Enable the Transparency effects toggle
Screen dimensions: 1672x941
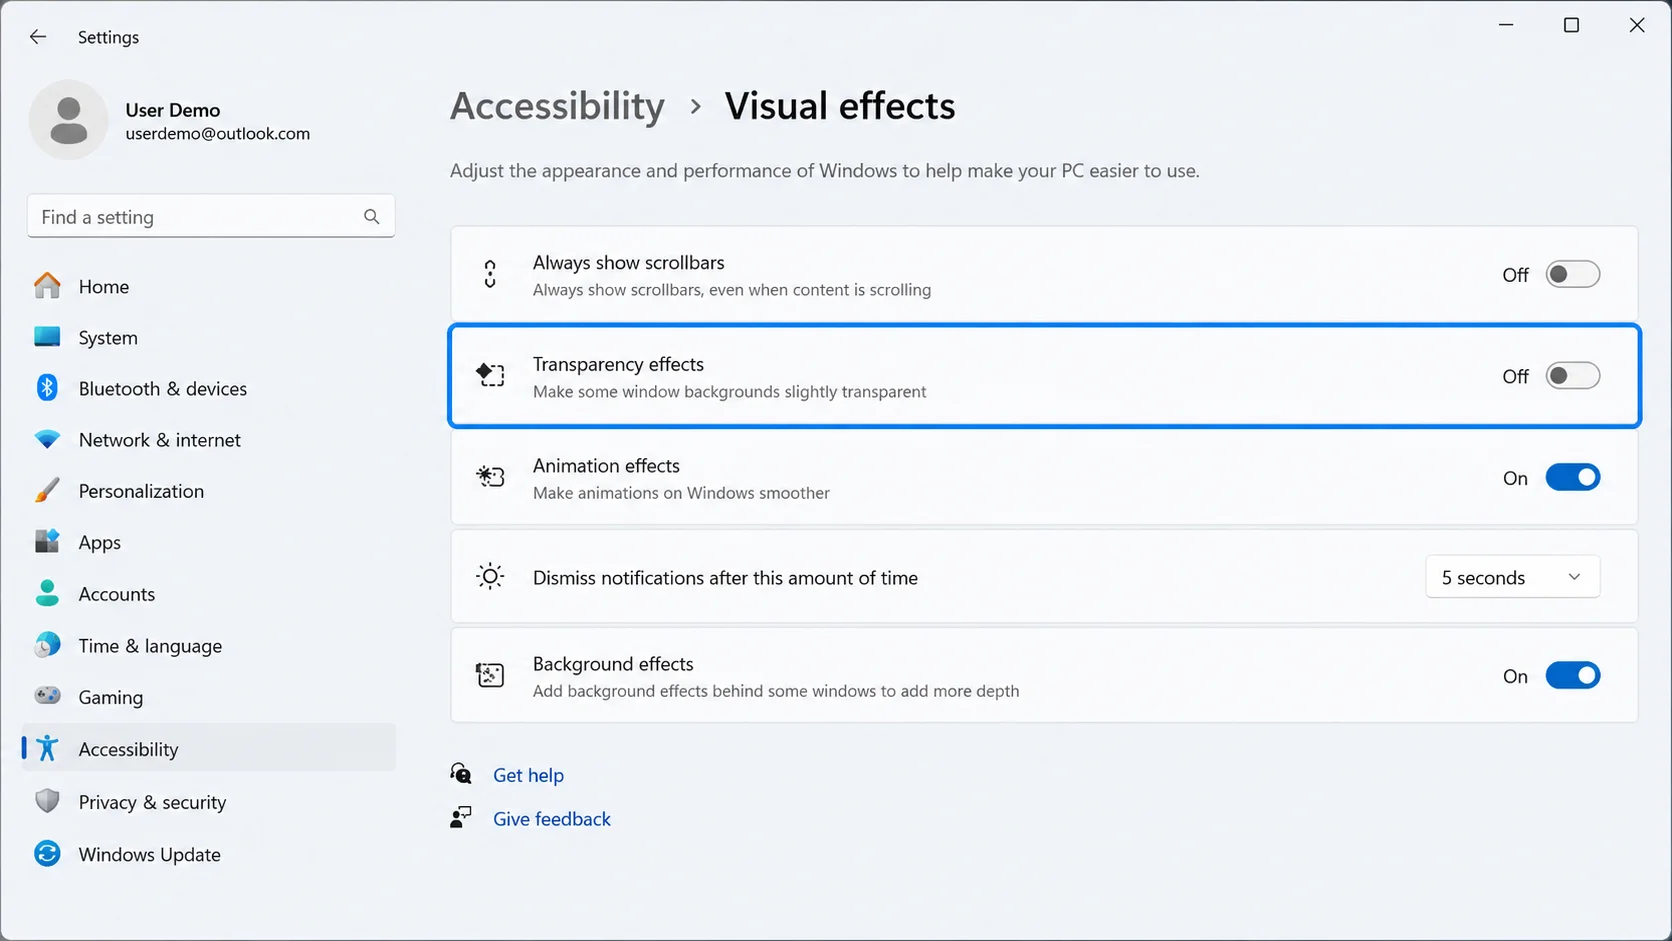1572,376
